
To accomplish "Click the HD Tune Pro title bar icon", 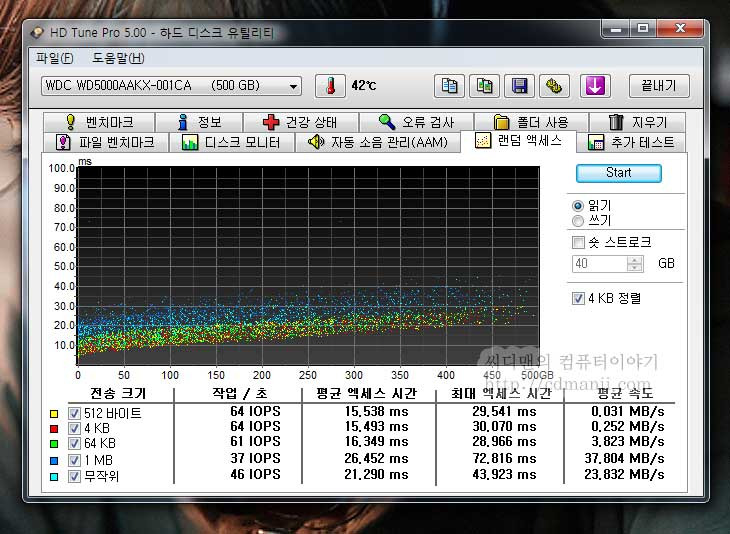I will (x=37, y=33).
